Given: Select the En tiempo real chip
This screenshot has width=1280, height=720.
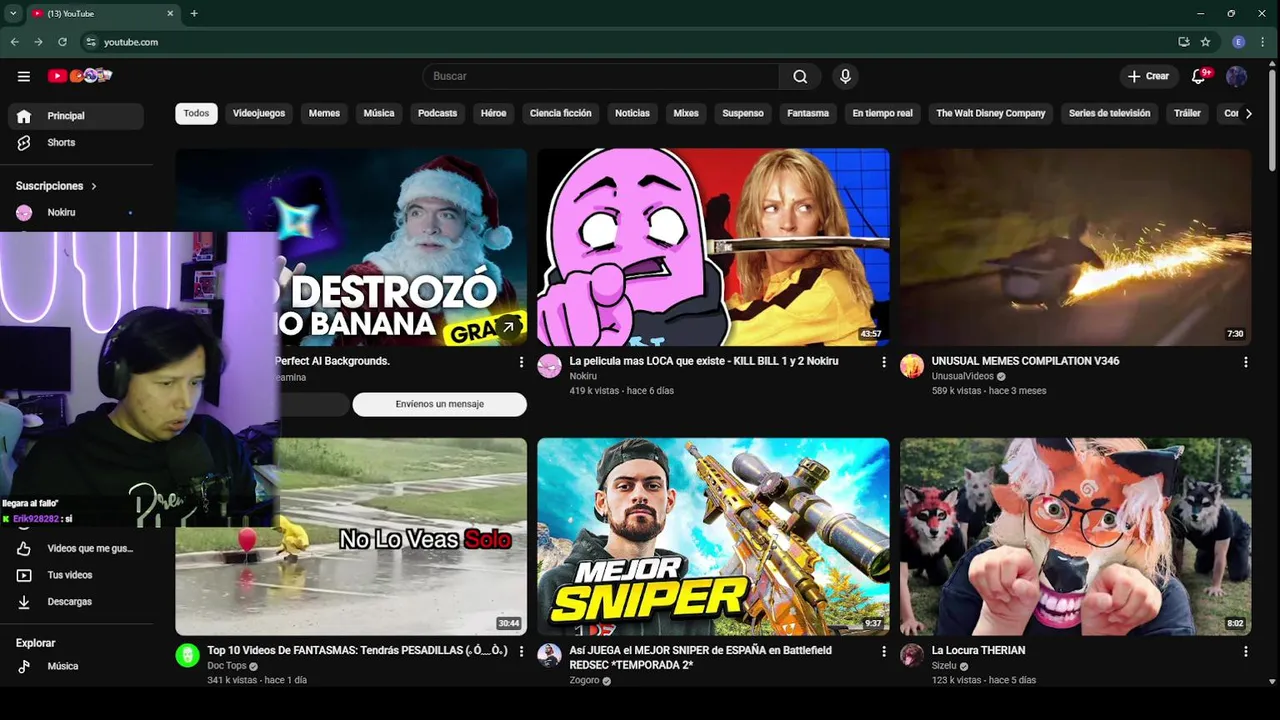Looking at the screenshot, I should tap(882, 113).
